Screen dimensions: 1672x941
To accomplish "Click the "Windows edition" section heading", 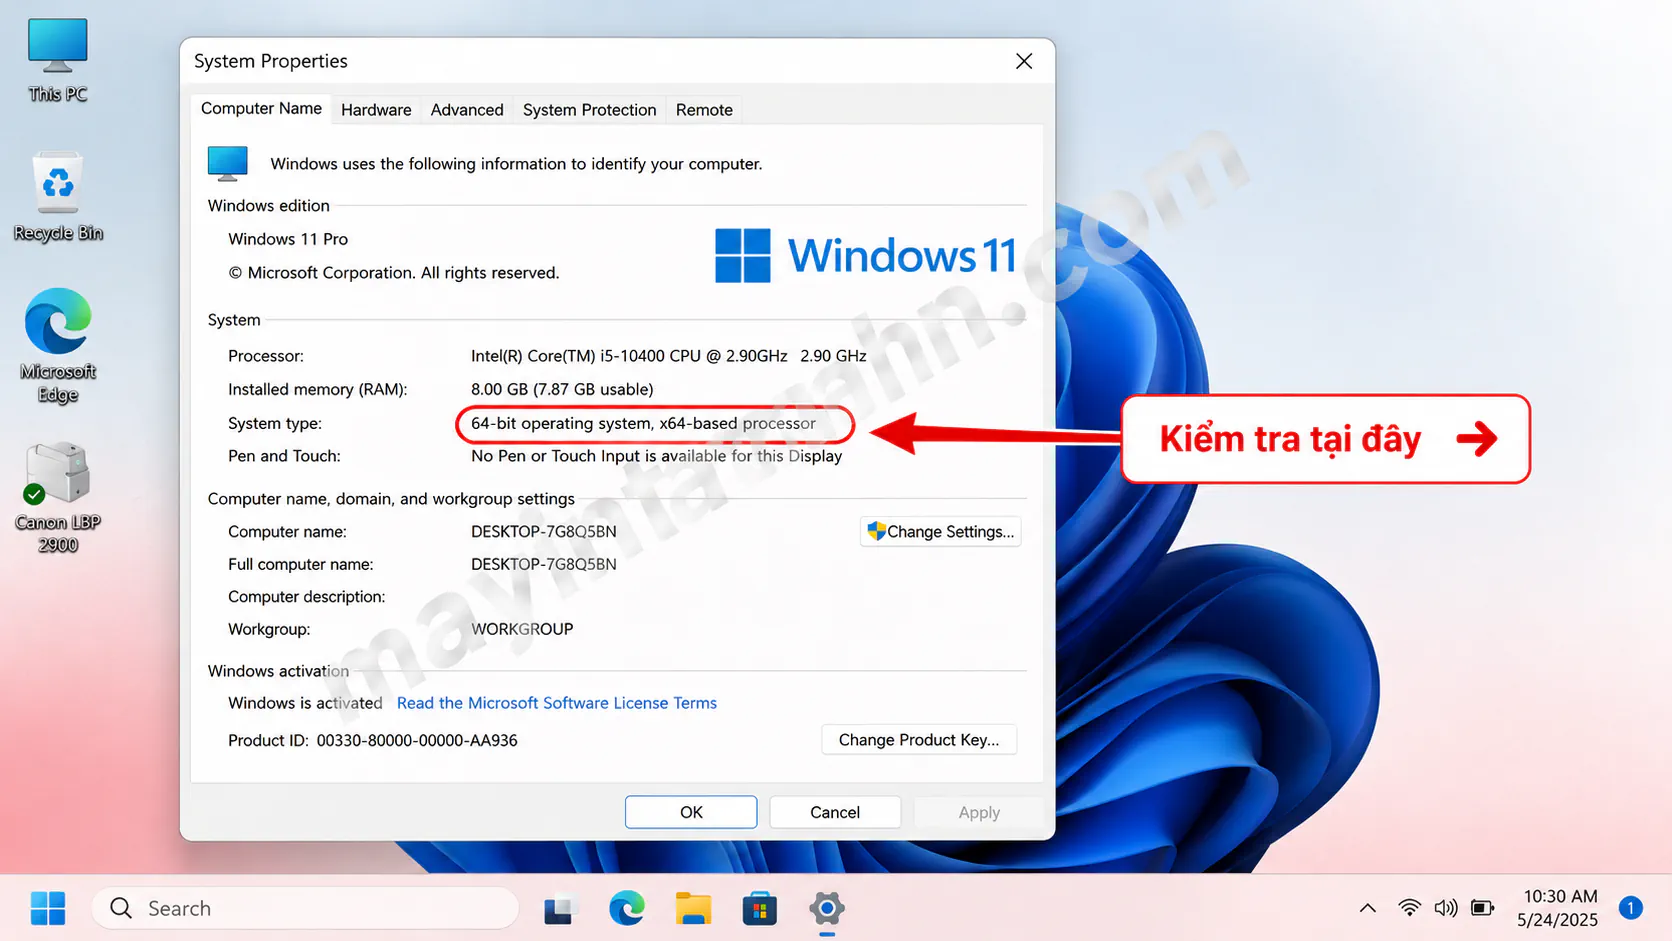I will tap(269, 205).
